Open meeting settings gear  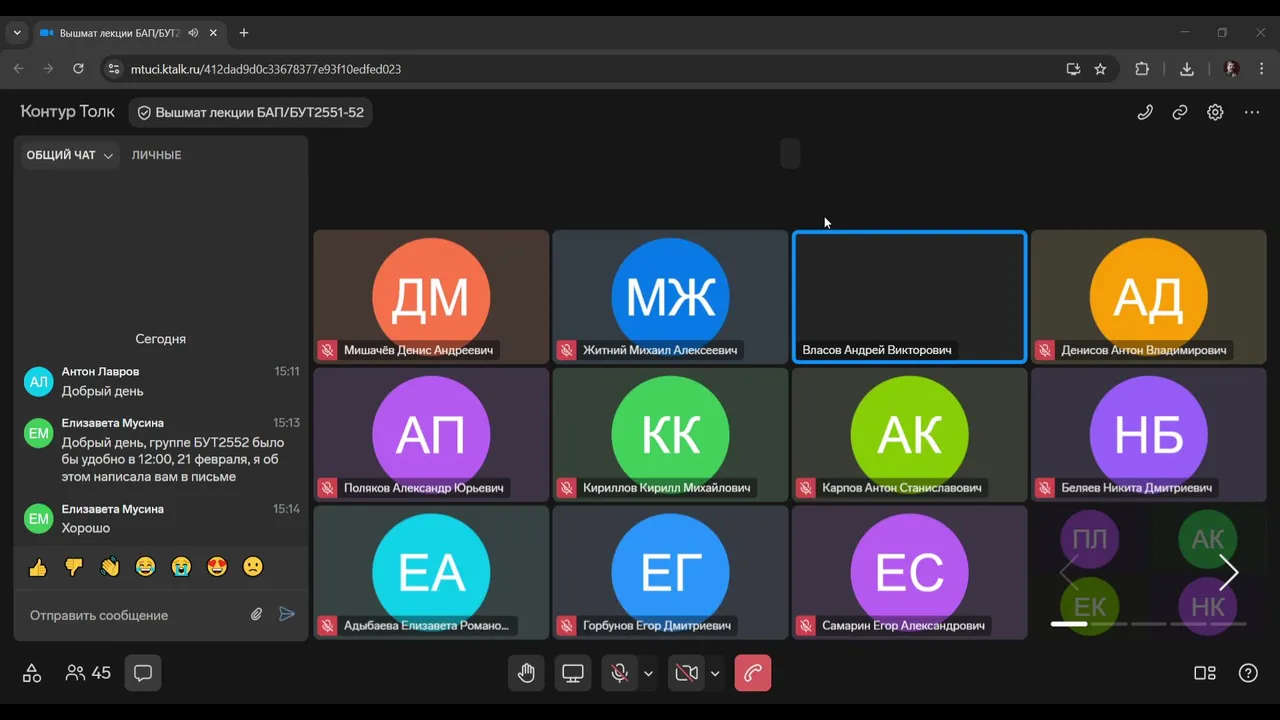(x=1215, y=112)
